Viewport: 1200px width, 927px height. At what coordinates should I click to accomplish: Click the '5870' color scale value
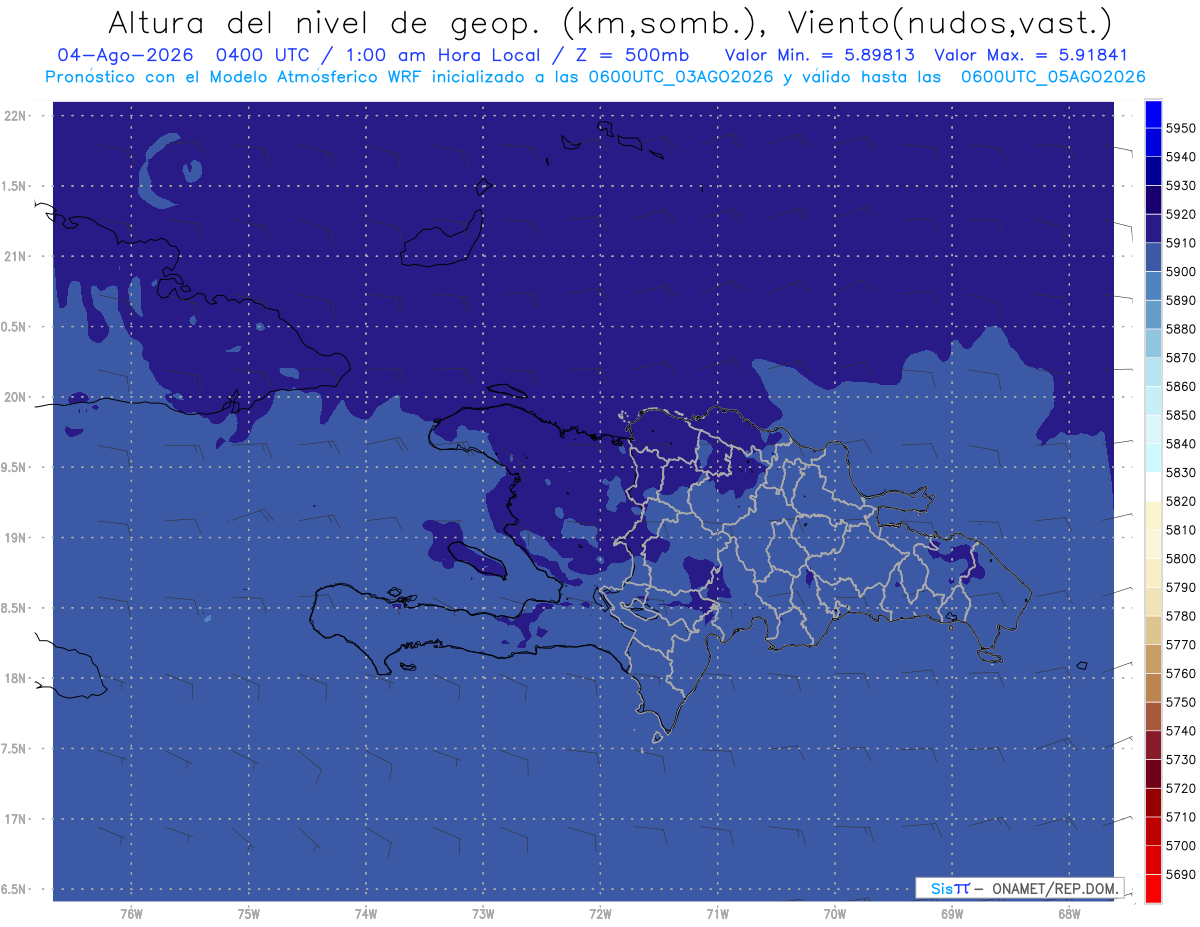tap(1180, 358)
